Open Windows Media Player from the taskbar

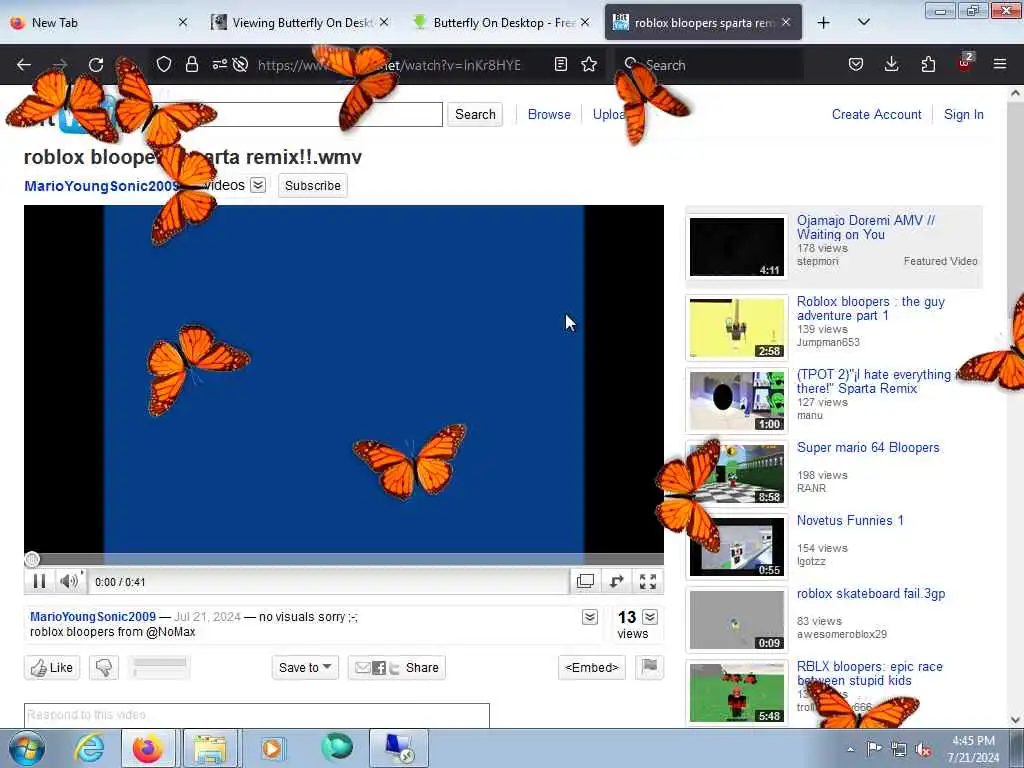tap(273, 748)
